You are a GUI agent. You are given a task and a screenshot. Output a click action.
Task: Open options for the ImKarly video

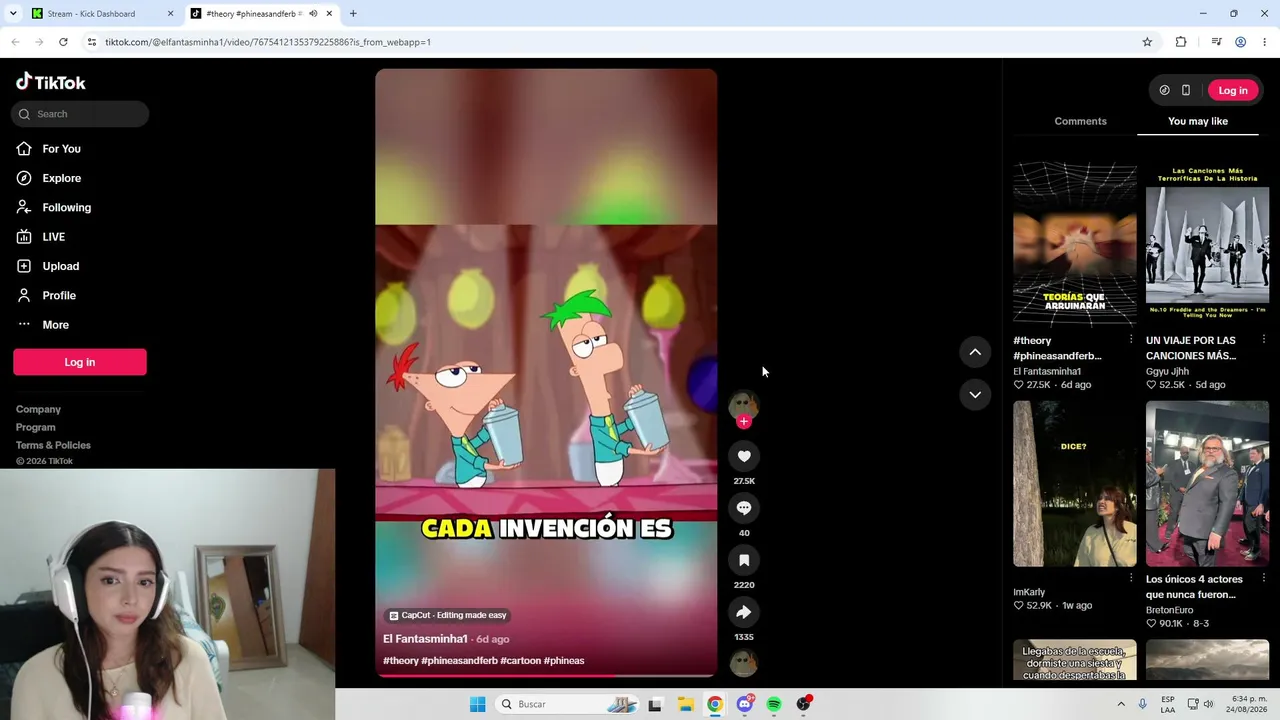pos(1131,578)
